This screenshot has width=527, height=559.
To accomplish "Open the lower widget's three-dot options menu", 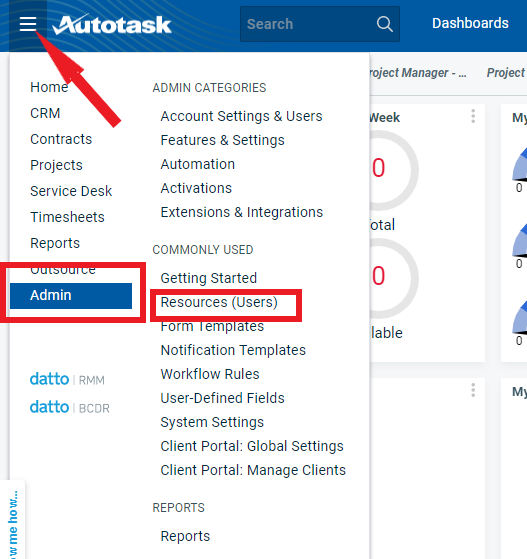I will [473, 390].
